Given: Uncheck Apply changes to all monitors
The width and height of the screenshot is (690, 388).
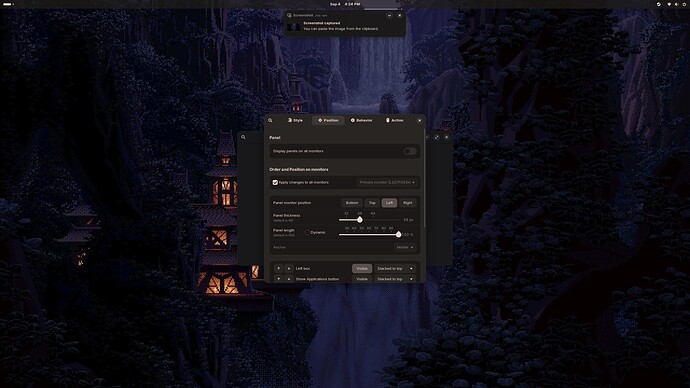Looking at the screenshot, I should (x=275, y=183).
